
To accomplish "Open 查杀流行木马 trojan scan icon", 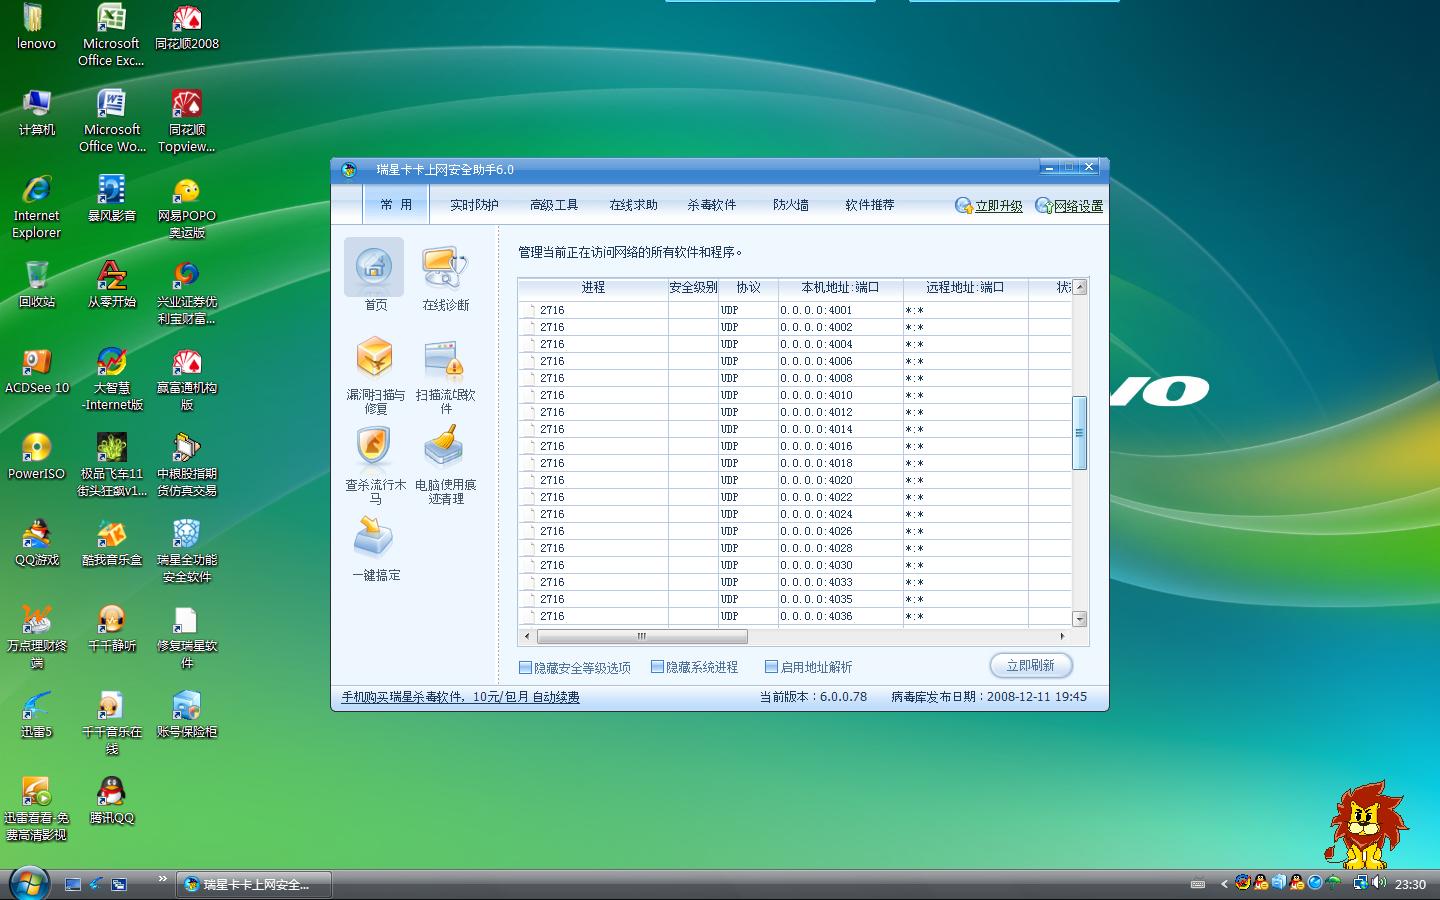I will [x=375, y=449].
